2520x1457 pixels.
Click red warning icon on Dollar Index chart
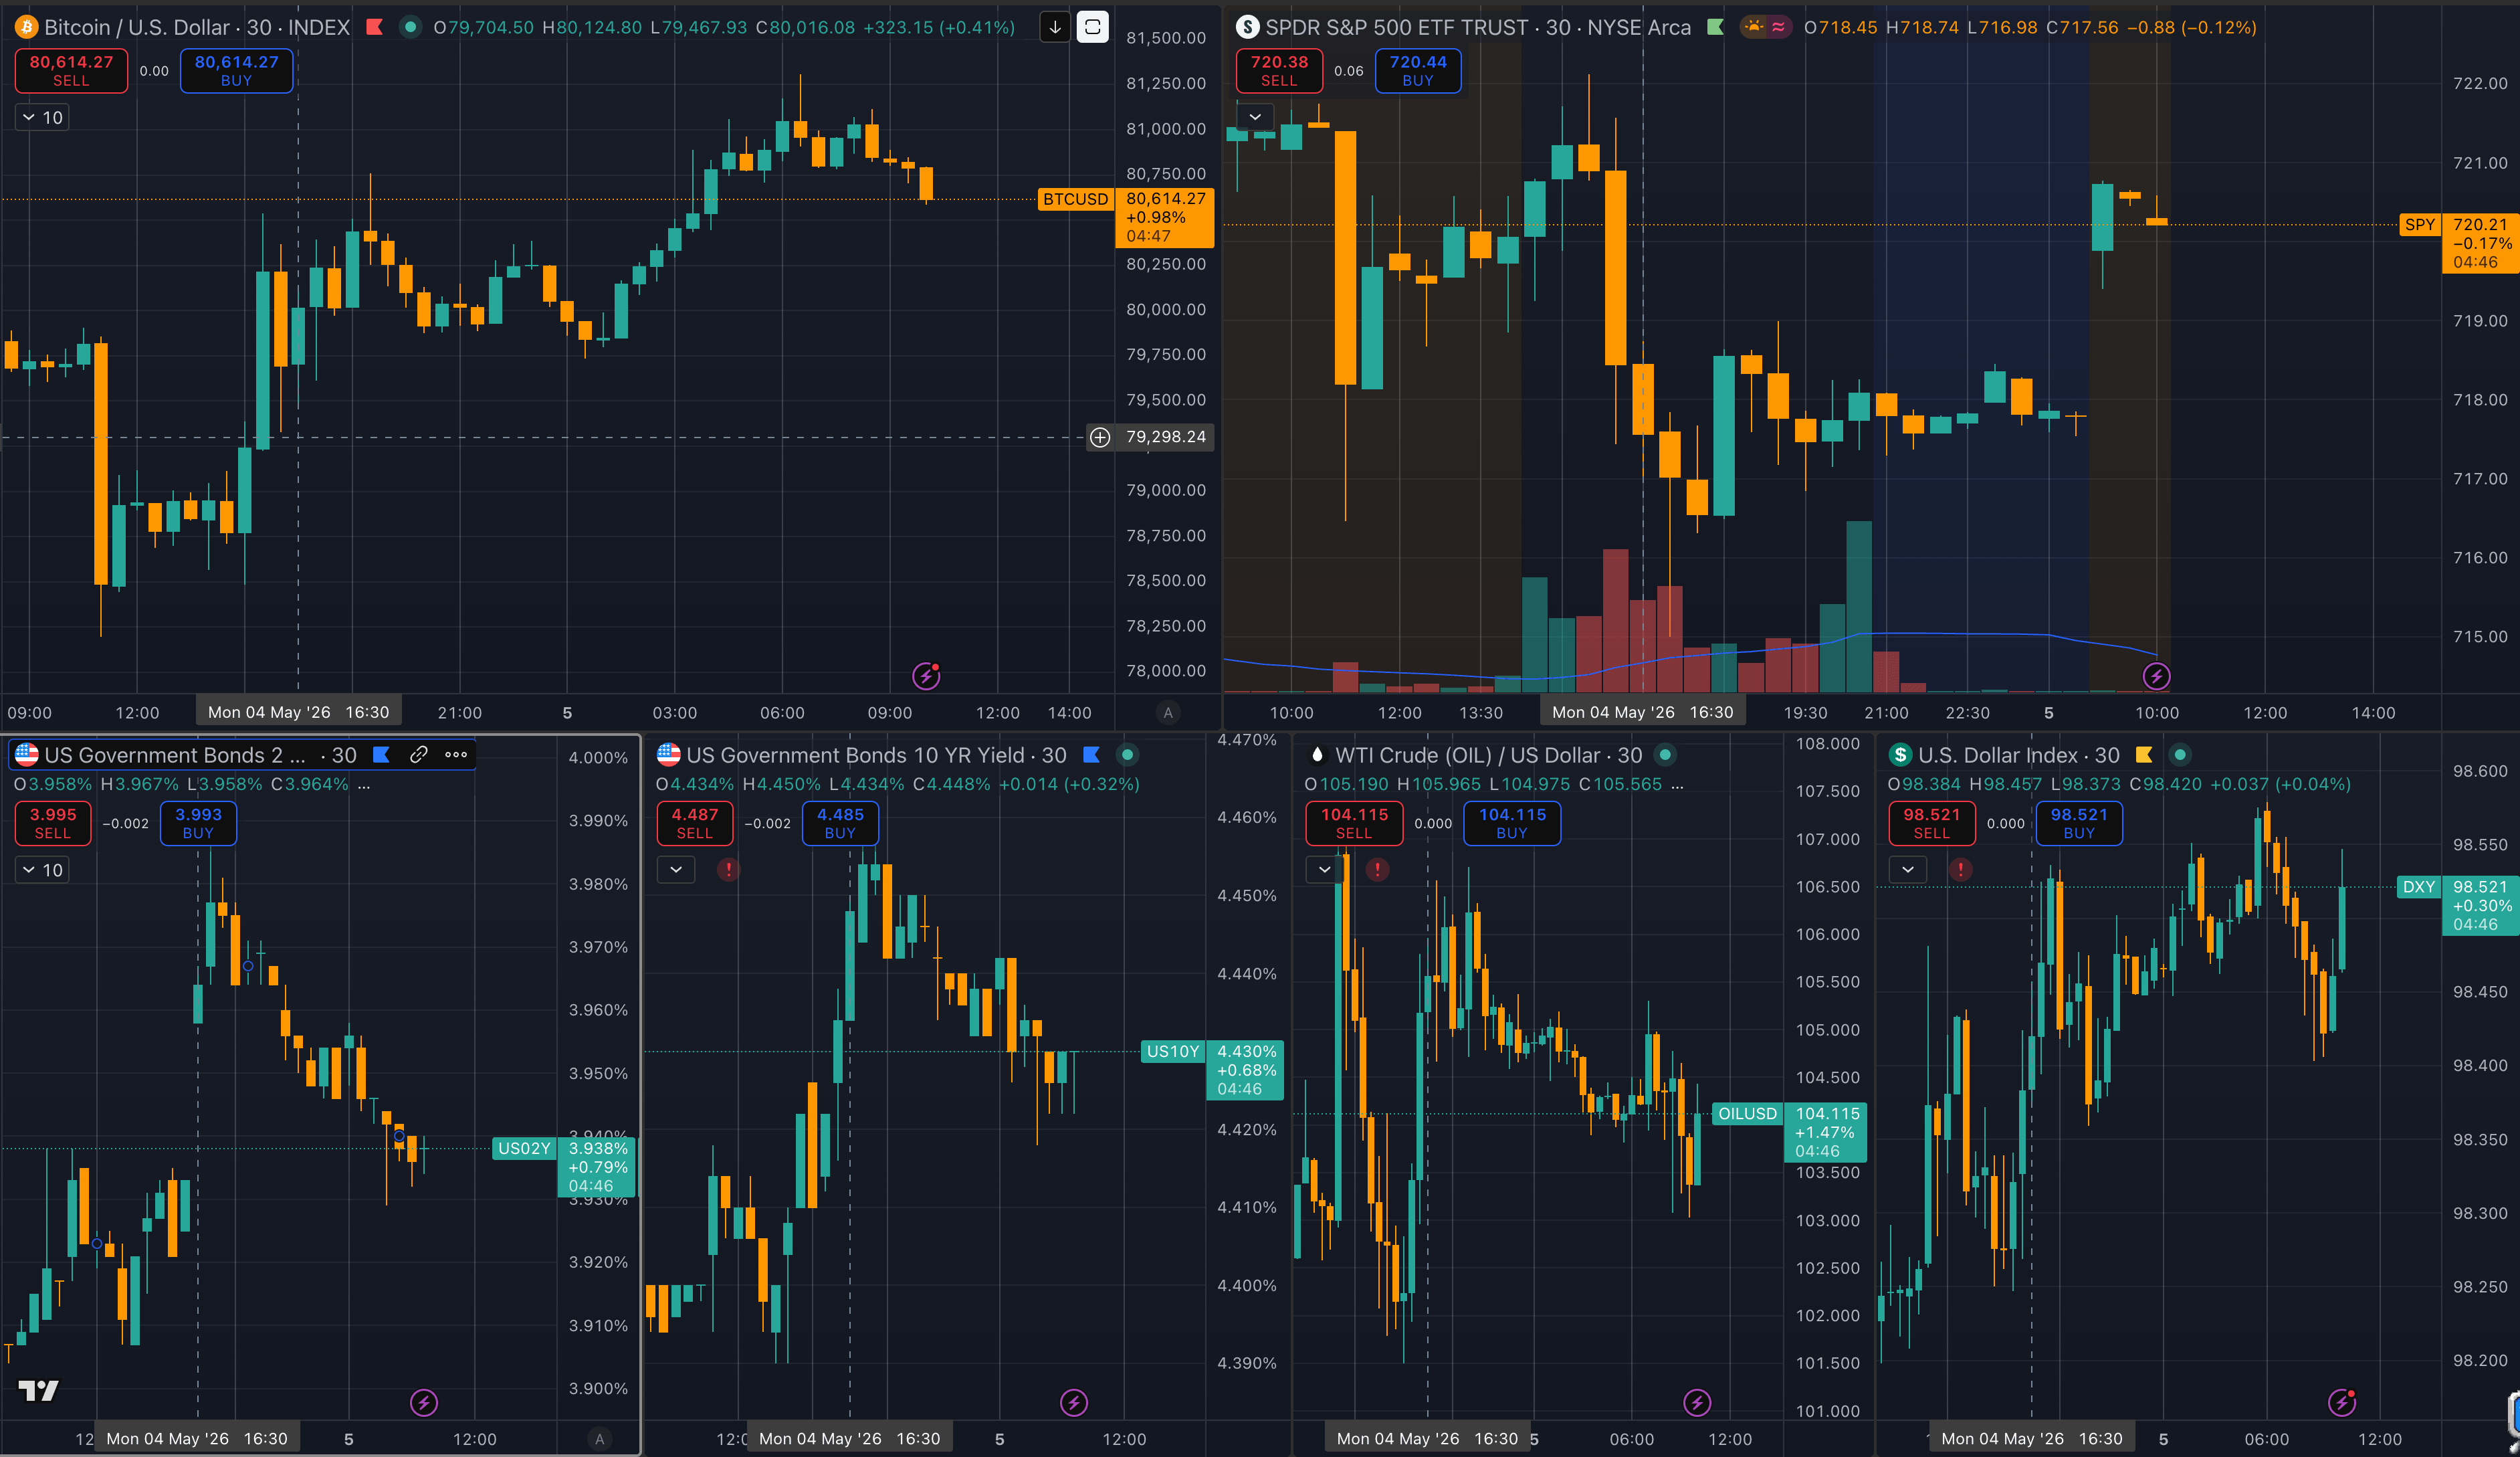1960,869
